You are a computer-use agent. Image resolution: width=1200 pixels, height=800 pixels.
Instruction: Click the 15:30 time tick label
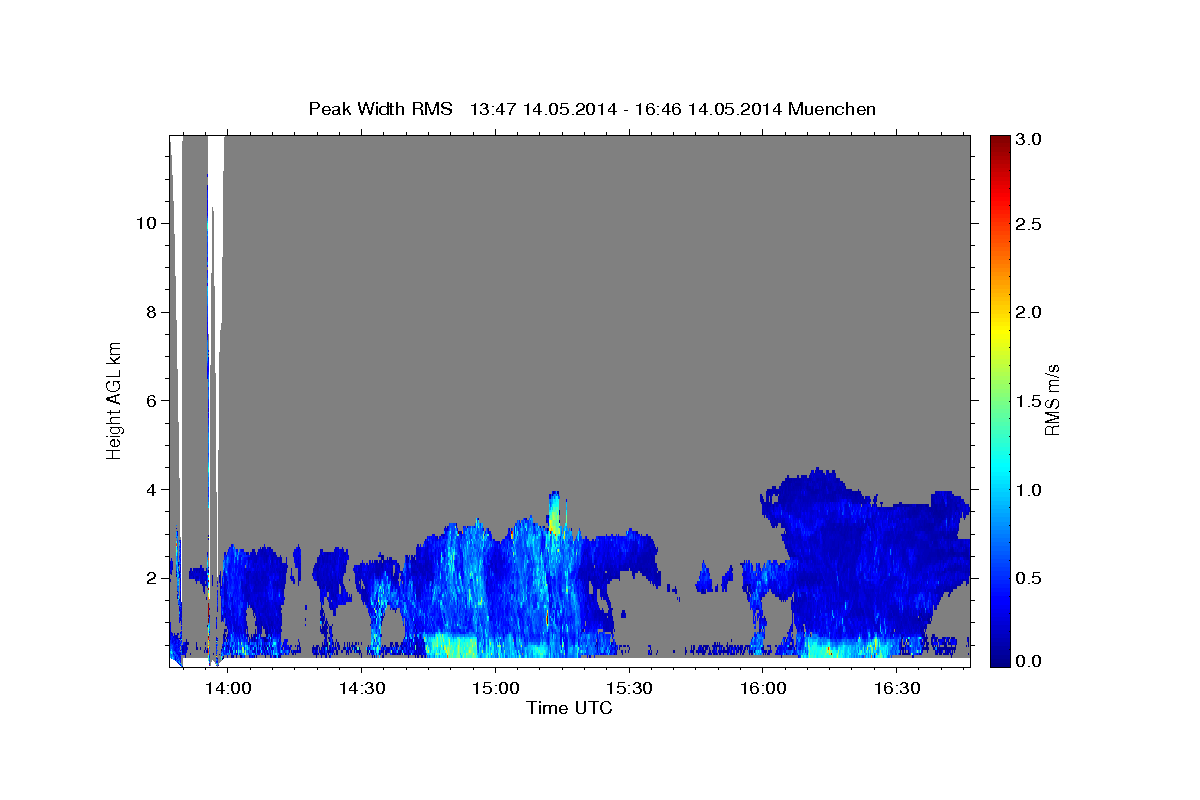pyautogui.click(x=629, y=689)
